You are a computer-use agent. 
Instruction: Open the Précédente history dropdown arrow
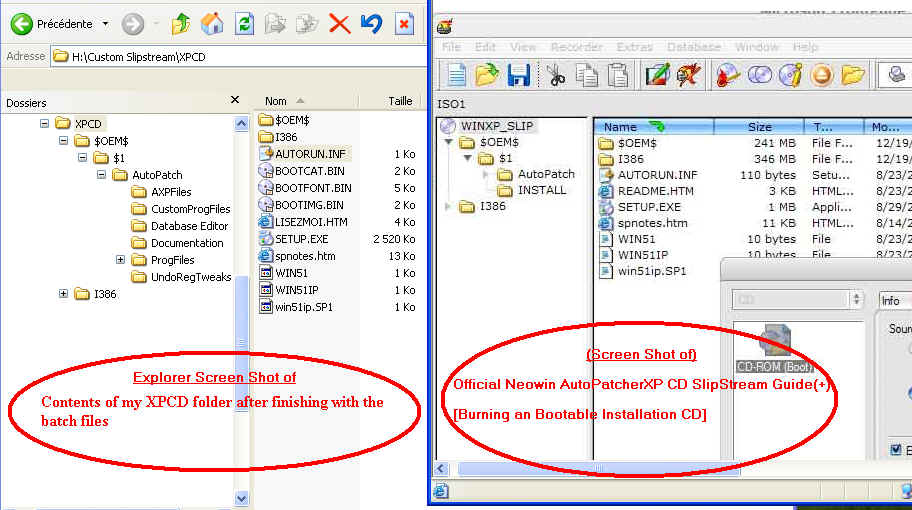[105, 24]
